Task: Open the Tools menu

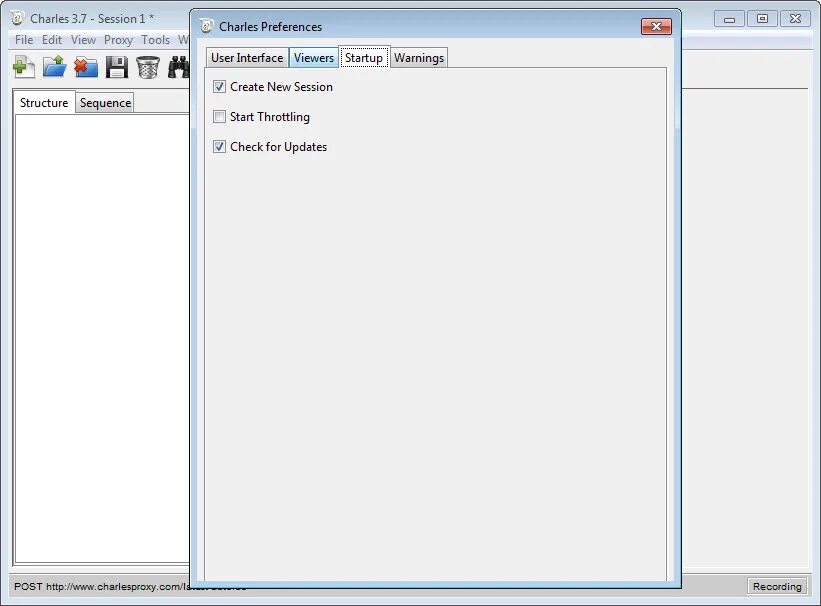Action: click(x=156, y=40)
